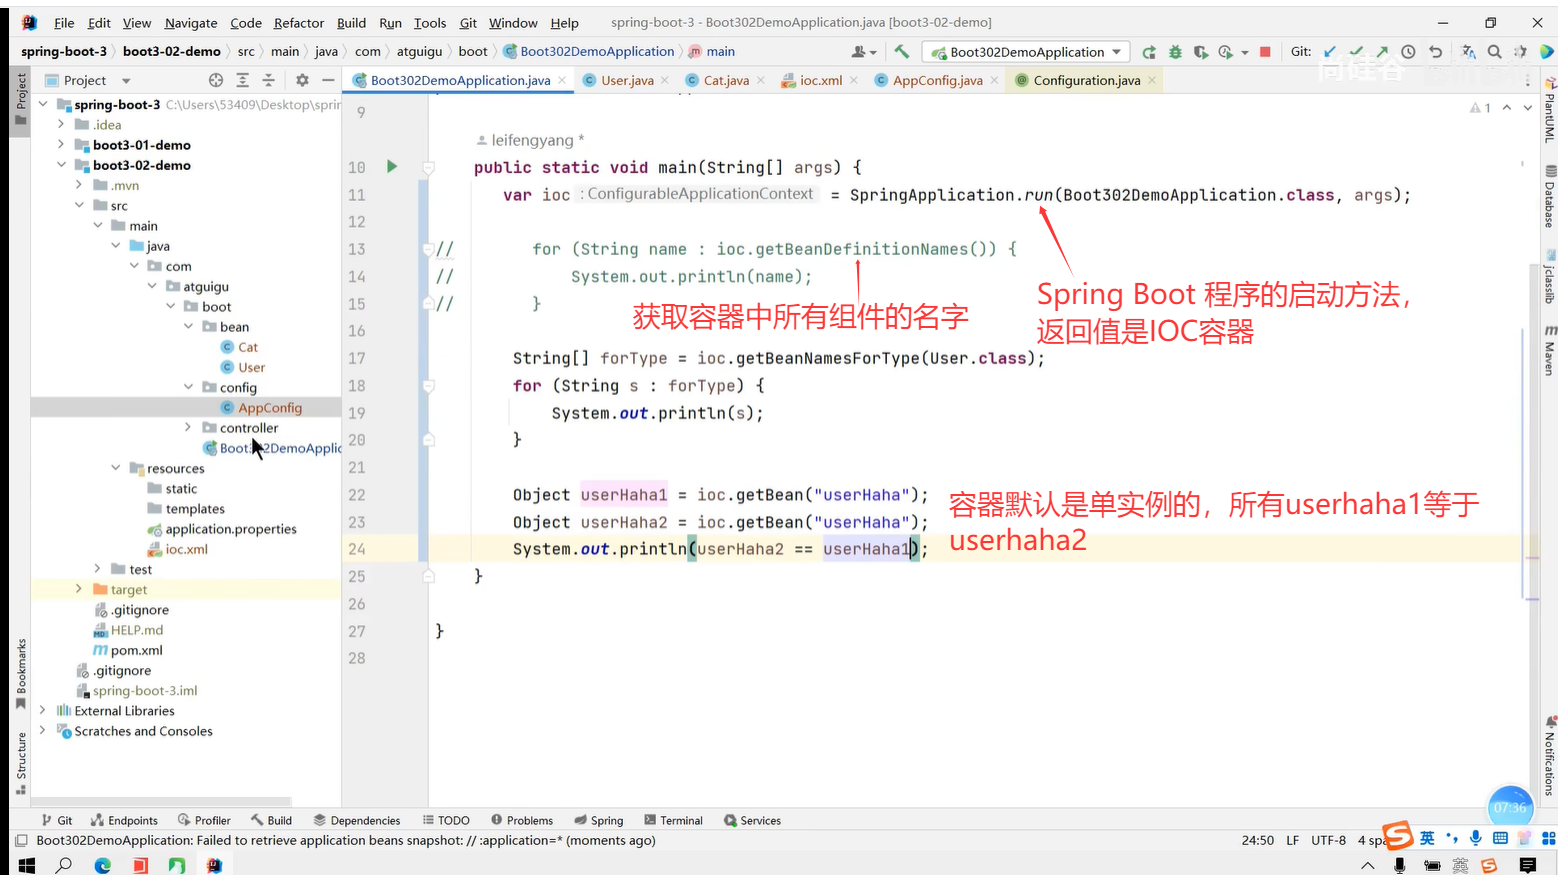Toggle the jclasslib tool window
Screen dimensions: 1558x875
1549,277
